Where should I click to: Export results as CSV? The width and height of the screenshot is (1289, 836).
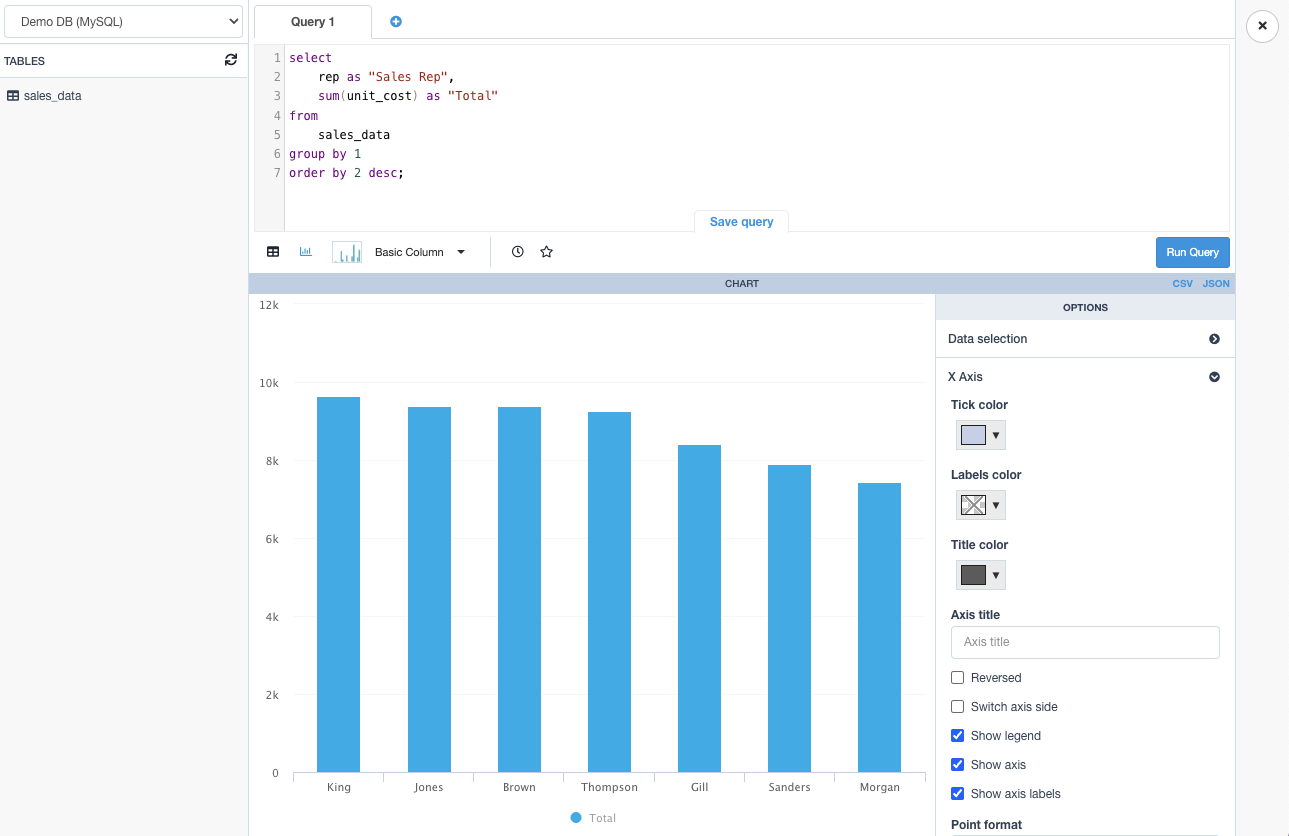[x=1183, y=284]
